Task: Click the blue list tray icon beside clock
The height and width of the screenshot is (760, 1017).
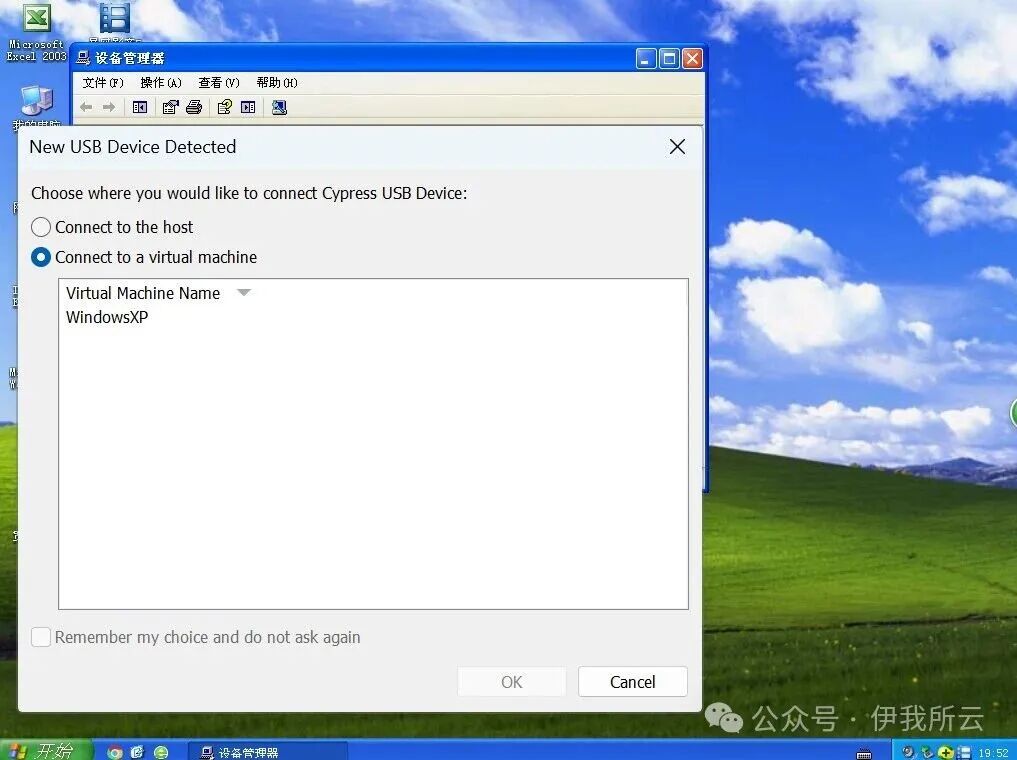Action: [964, 752]
